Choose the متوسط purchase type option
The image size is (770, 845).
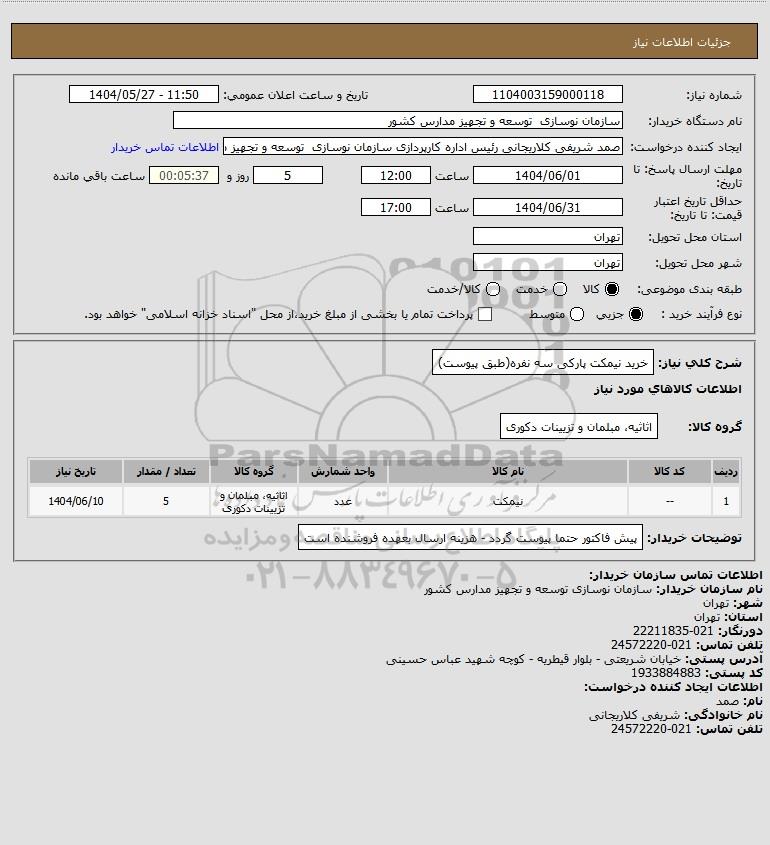click(577, 314)
